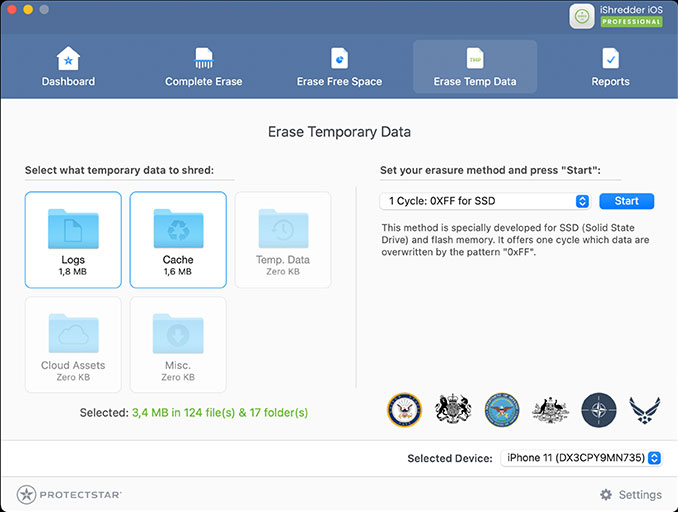Screen dimensions: 678x512
Task: Click the US Navy seal emblem
Action: (404, 409)
